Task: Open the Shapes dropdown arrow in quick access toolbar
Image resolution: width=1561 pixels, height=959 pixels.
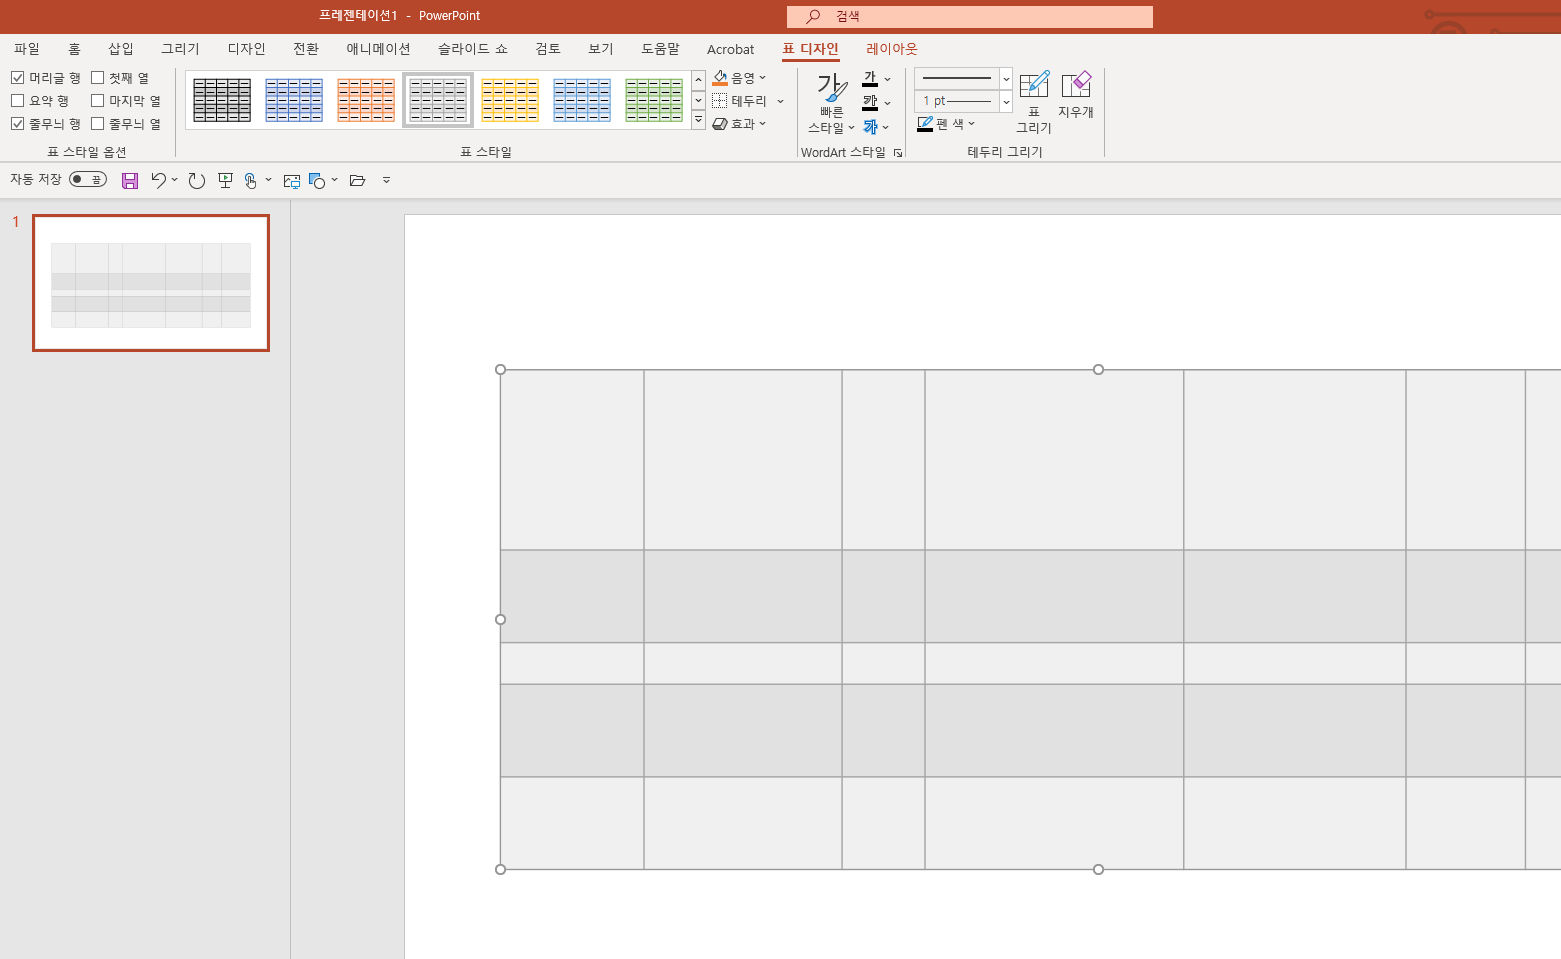Action: (x=334, y=180)
